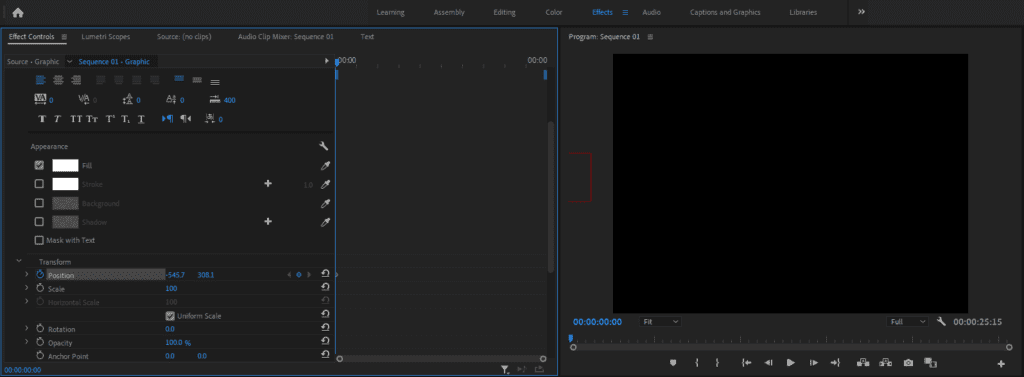The image size is (1024, 377).
Task: Open Appearance graphics properties wrench
Action: pos(323,146)
